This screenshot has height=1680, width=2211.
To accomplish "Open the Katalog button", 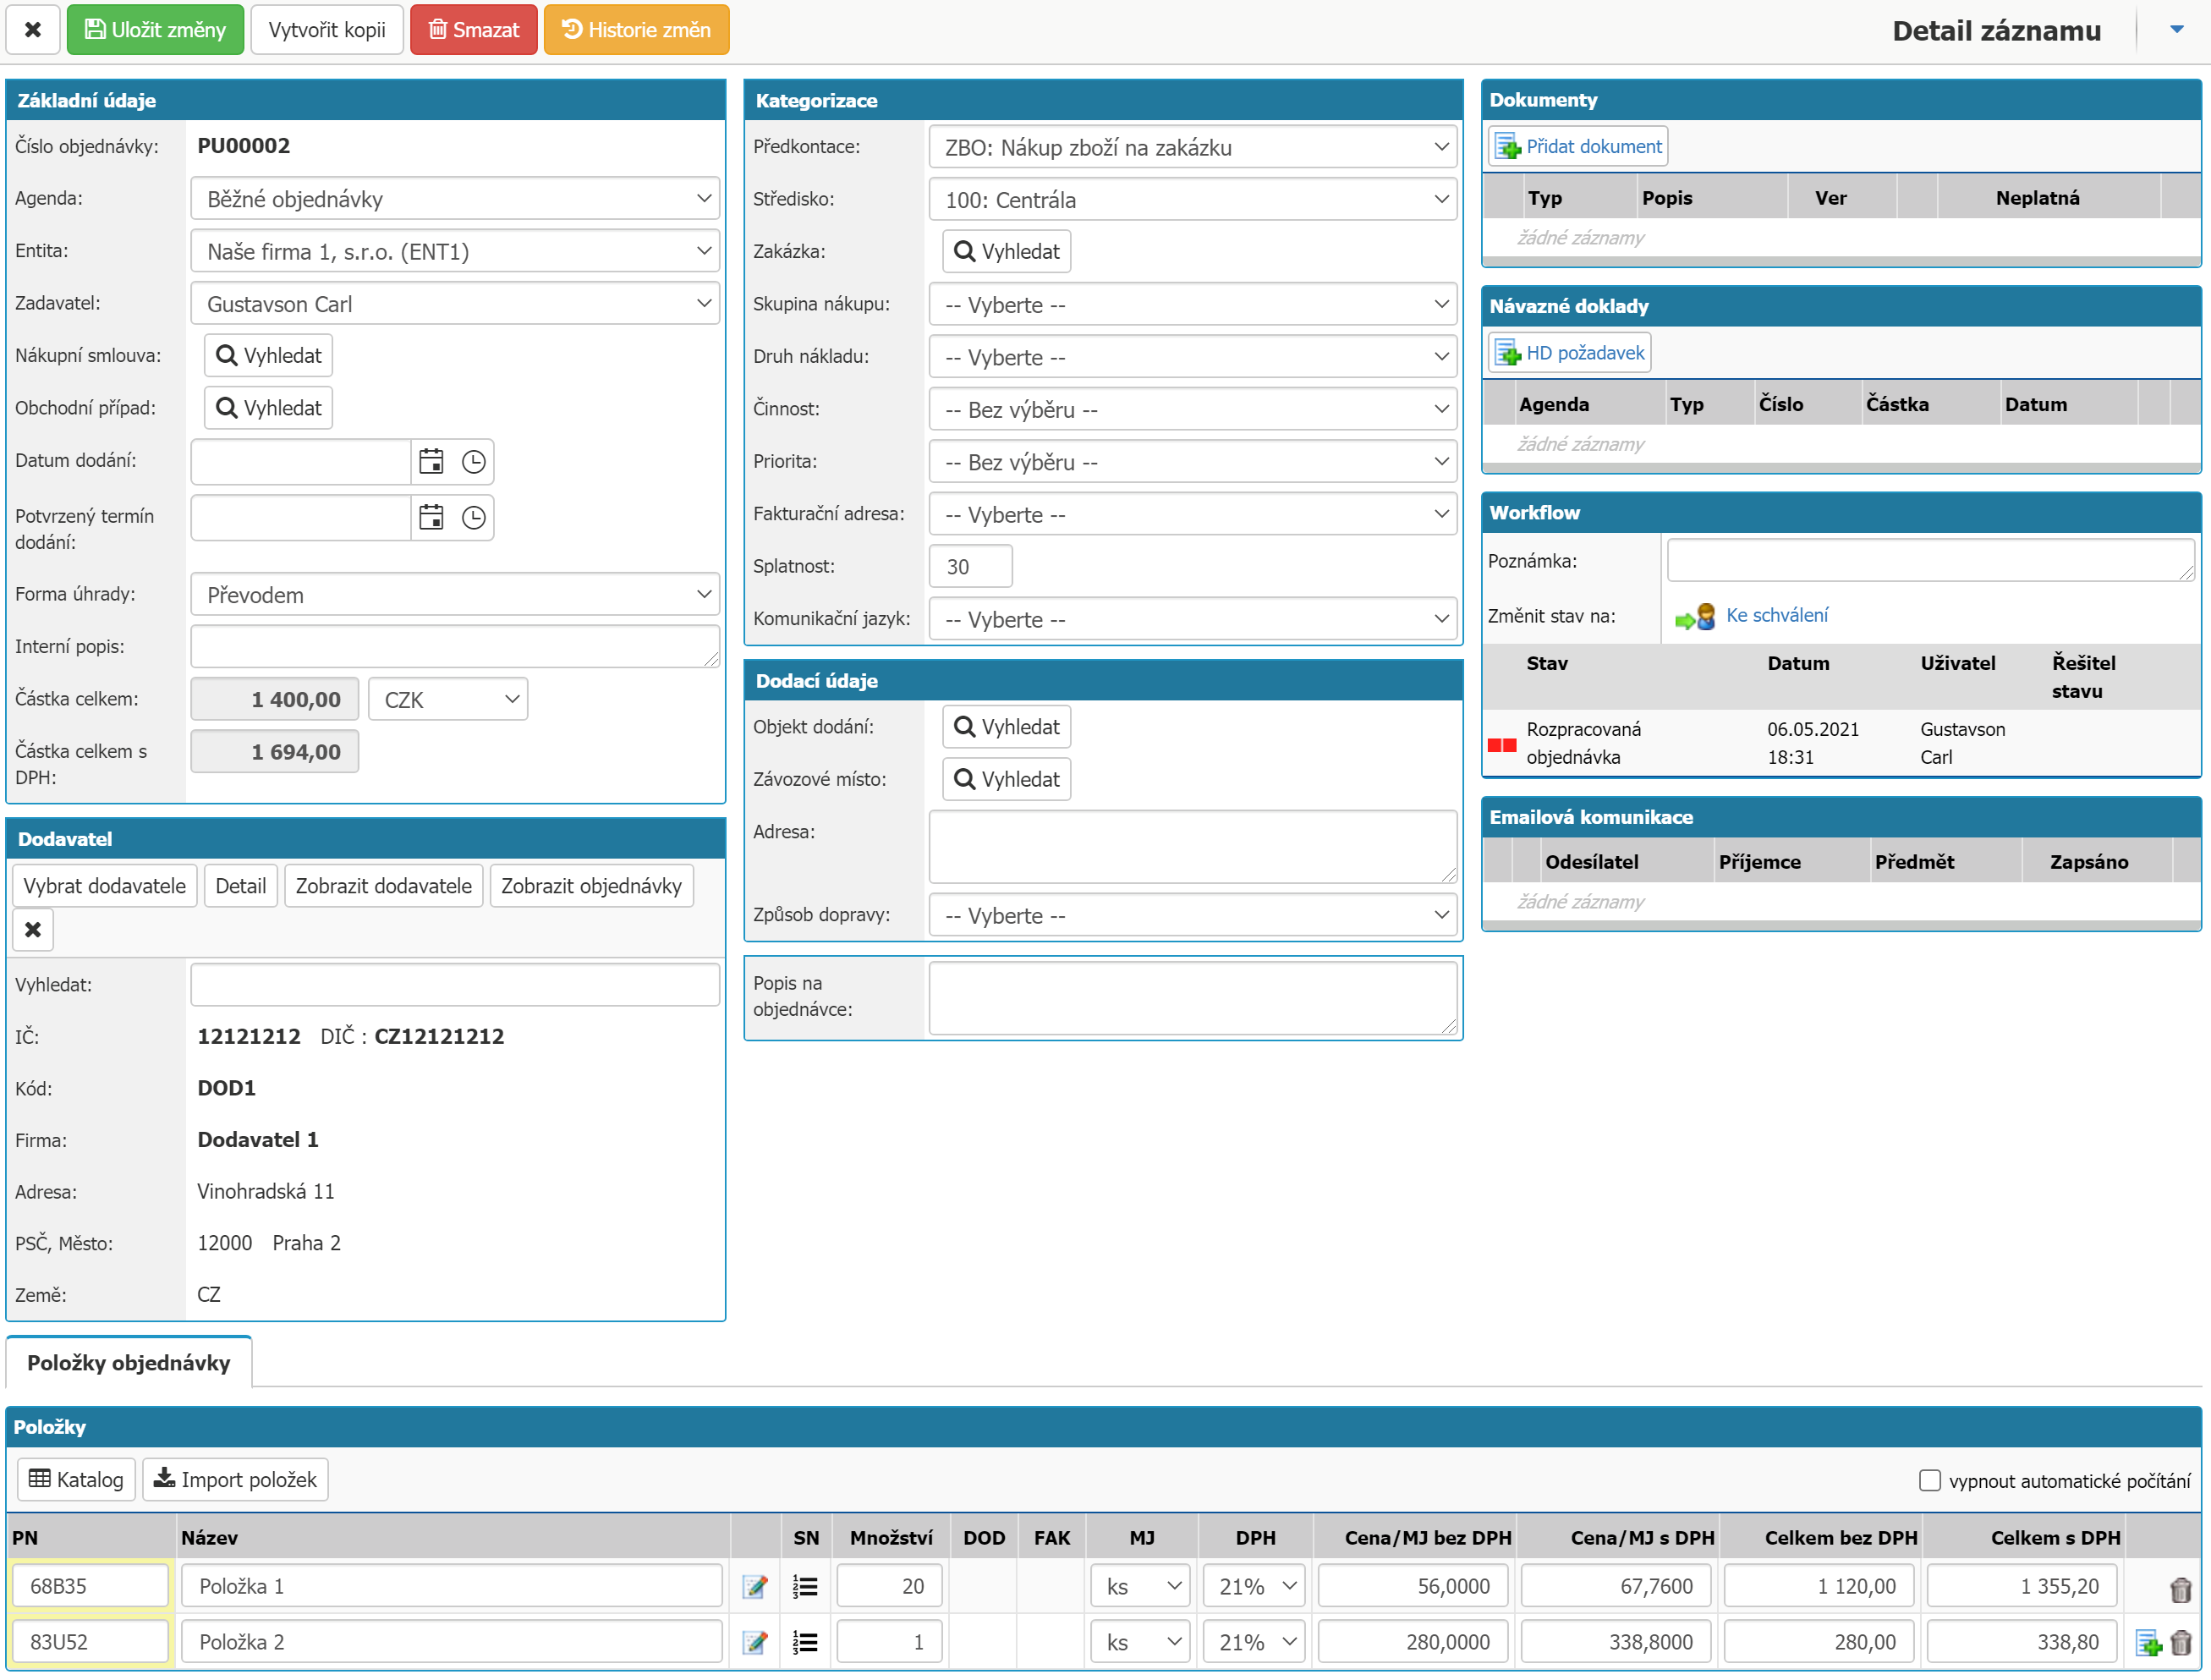I will point(77,1480).
